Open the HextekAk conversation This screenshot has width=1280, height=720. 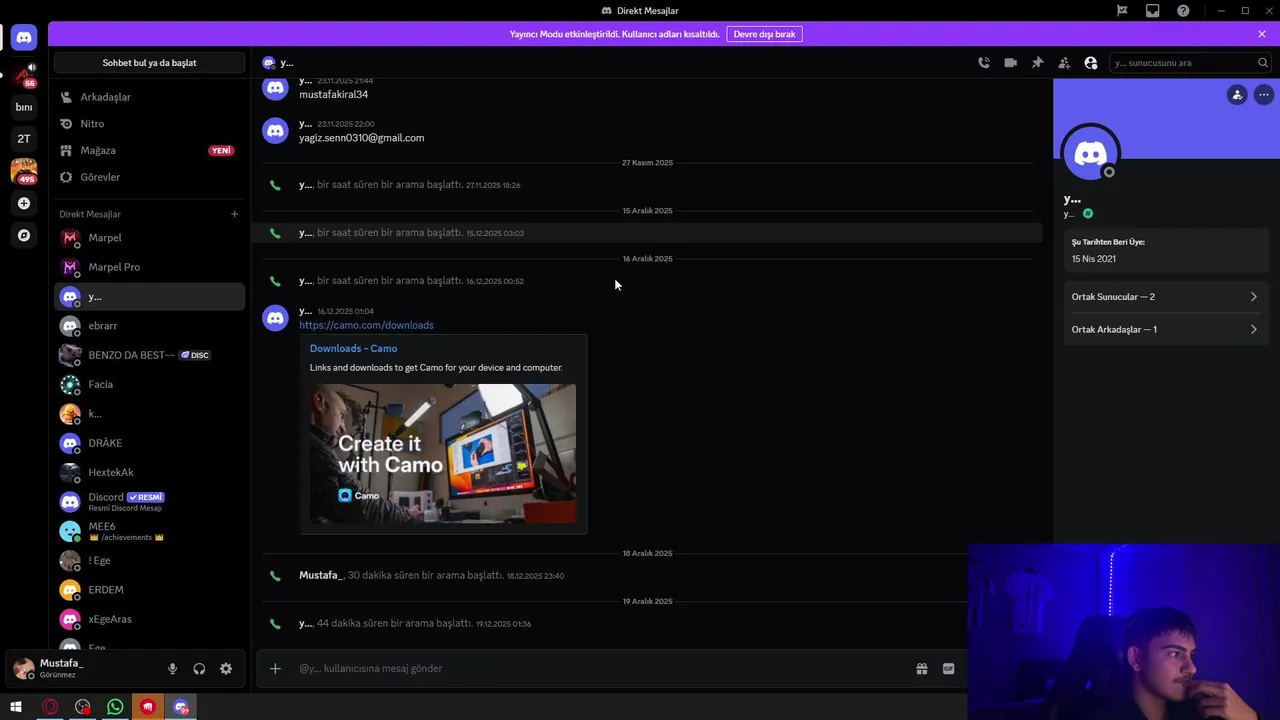(x=149, y=472)
